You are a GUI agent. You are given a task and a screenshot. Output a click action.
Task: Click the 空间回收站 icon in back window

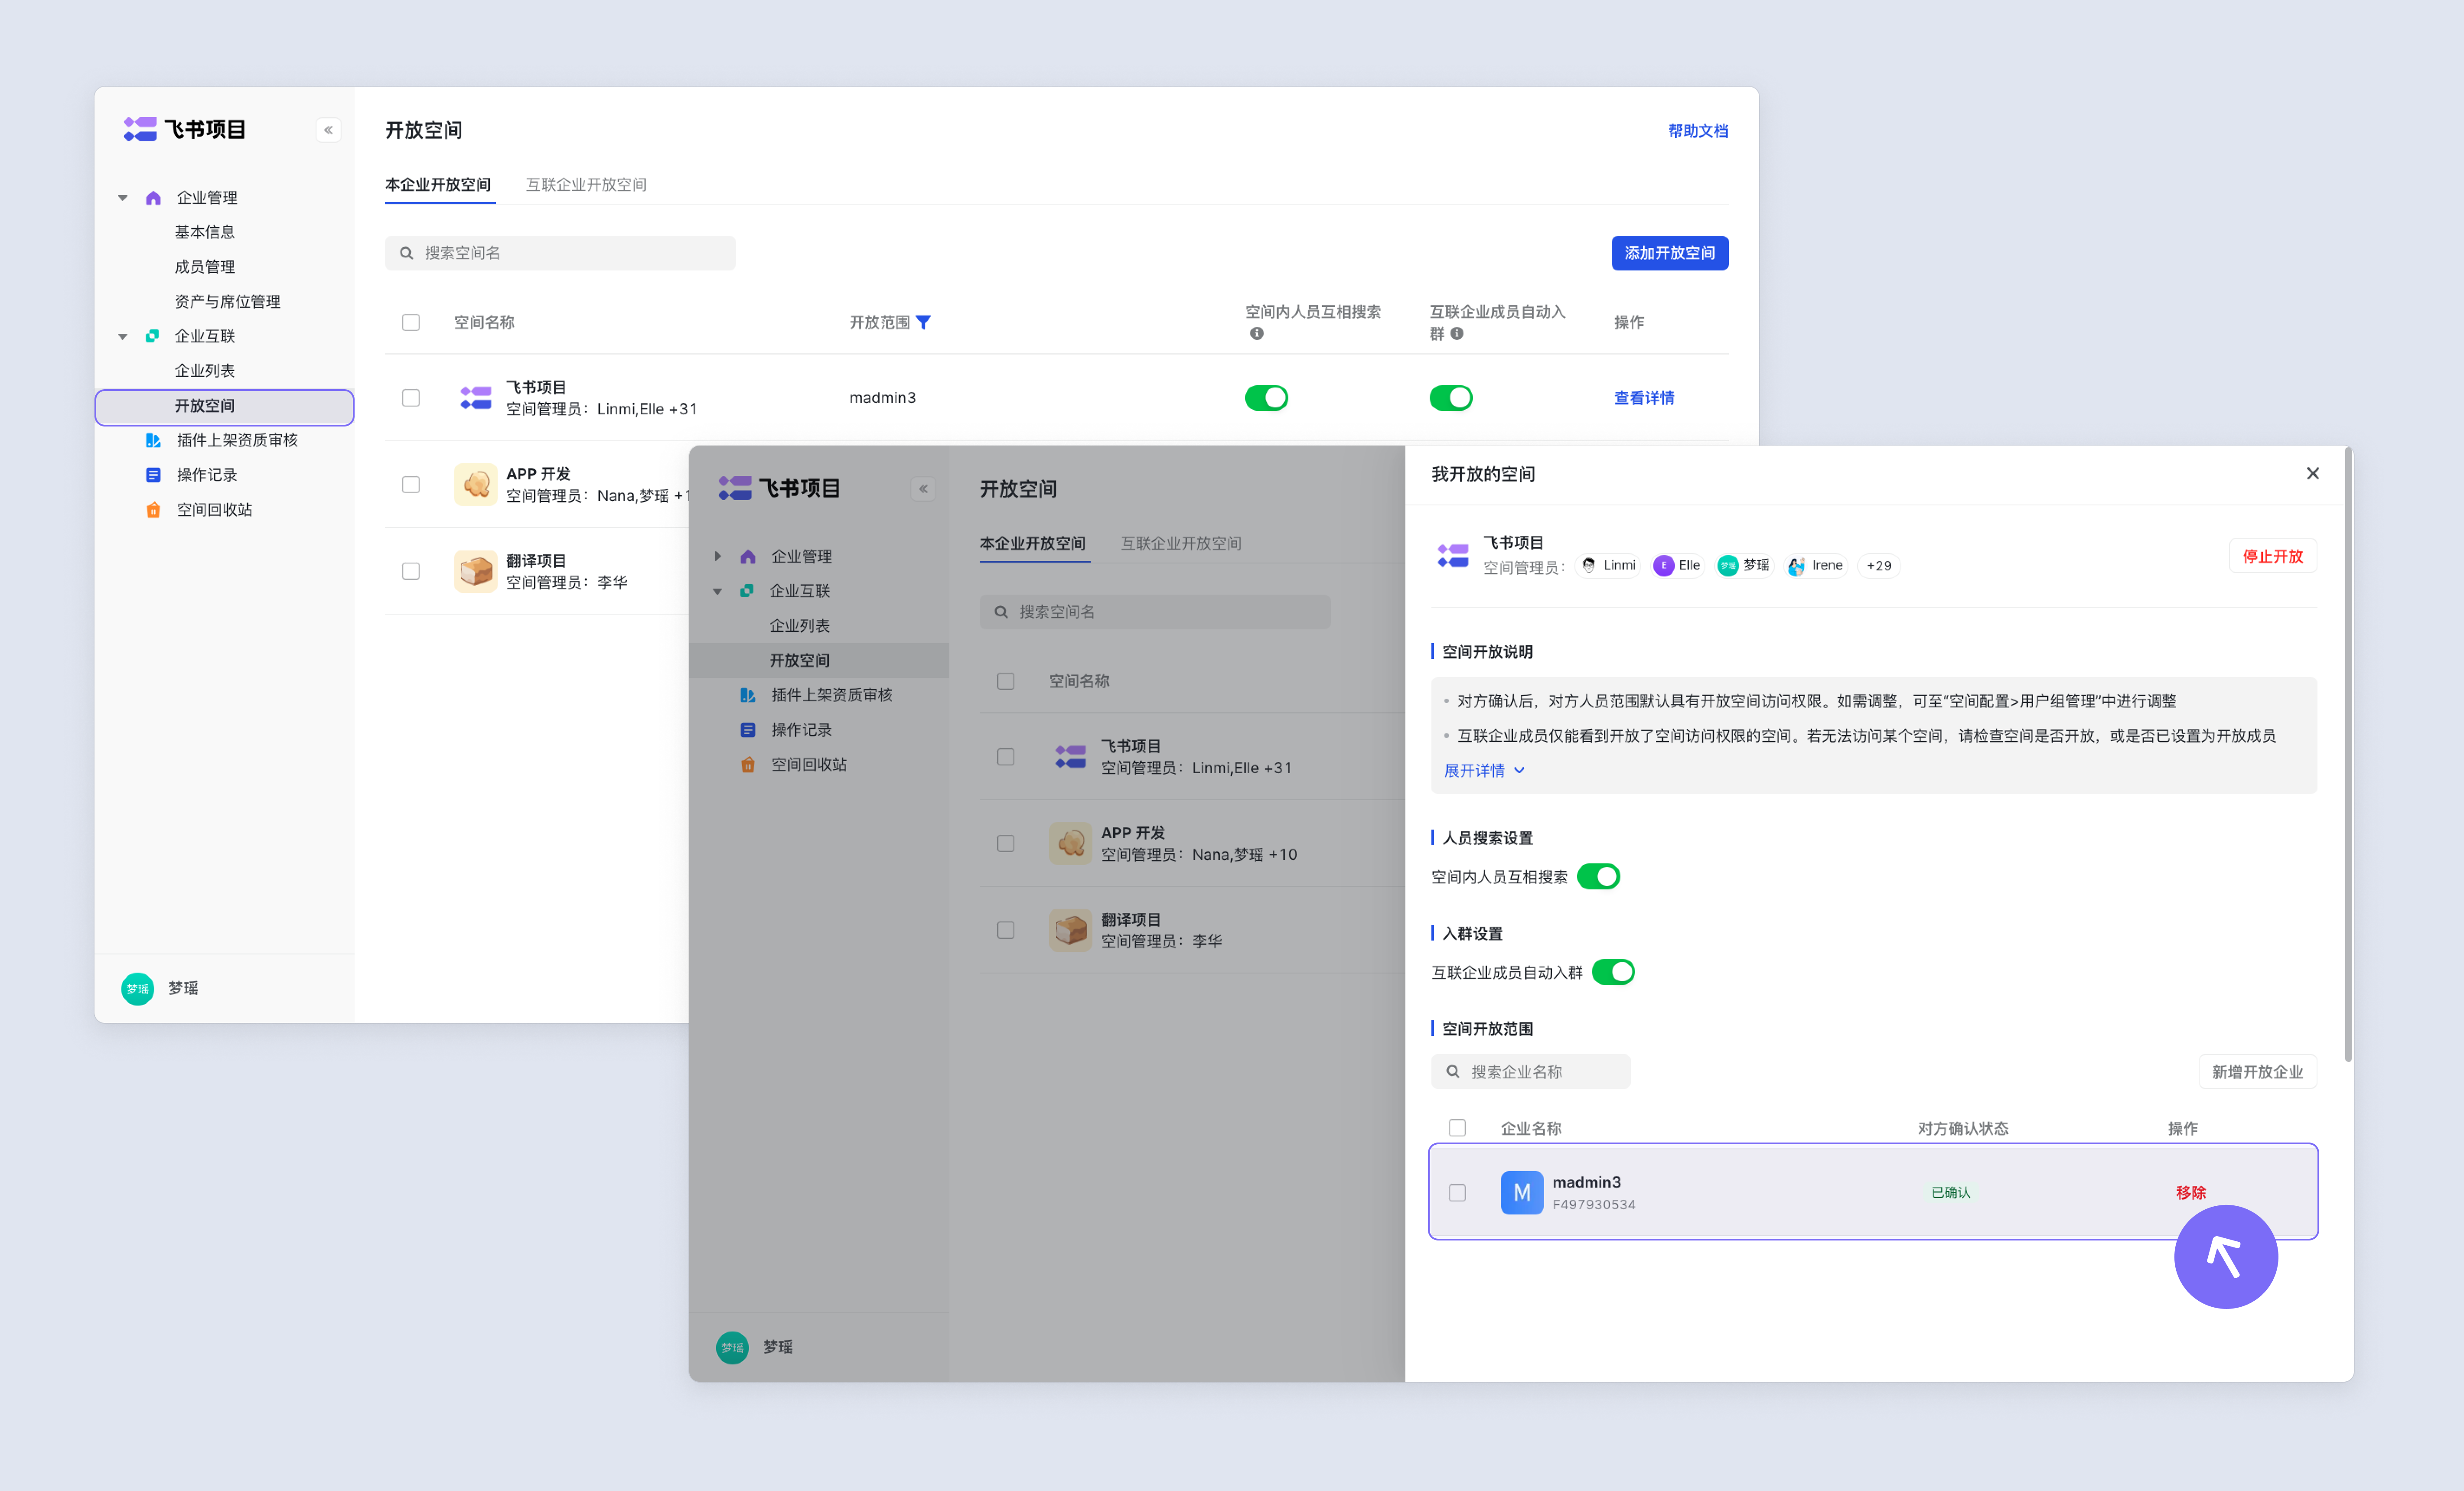pos(153,510)
